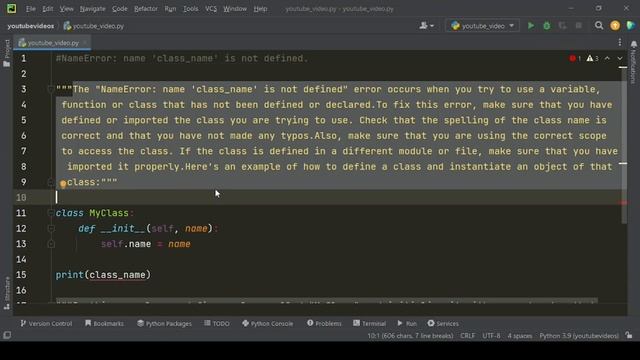Open the File menu
Screen dimensions: 640x360
click(31, 9)
